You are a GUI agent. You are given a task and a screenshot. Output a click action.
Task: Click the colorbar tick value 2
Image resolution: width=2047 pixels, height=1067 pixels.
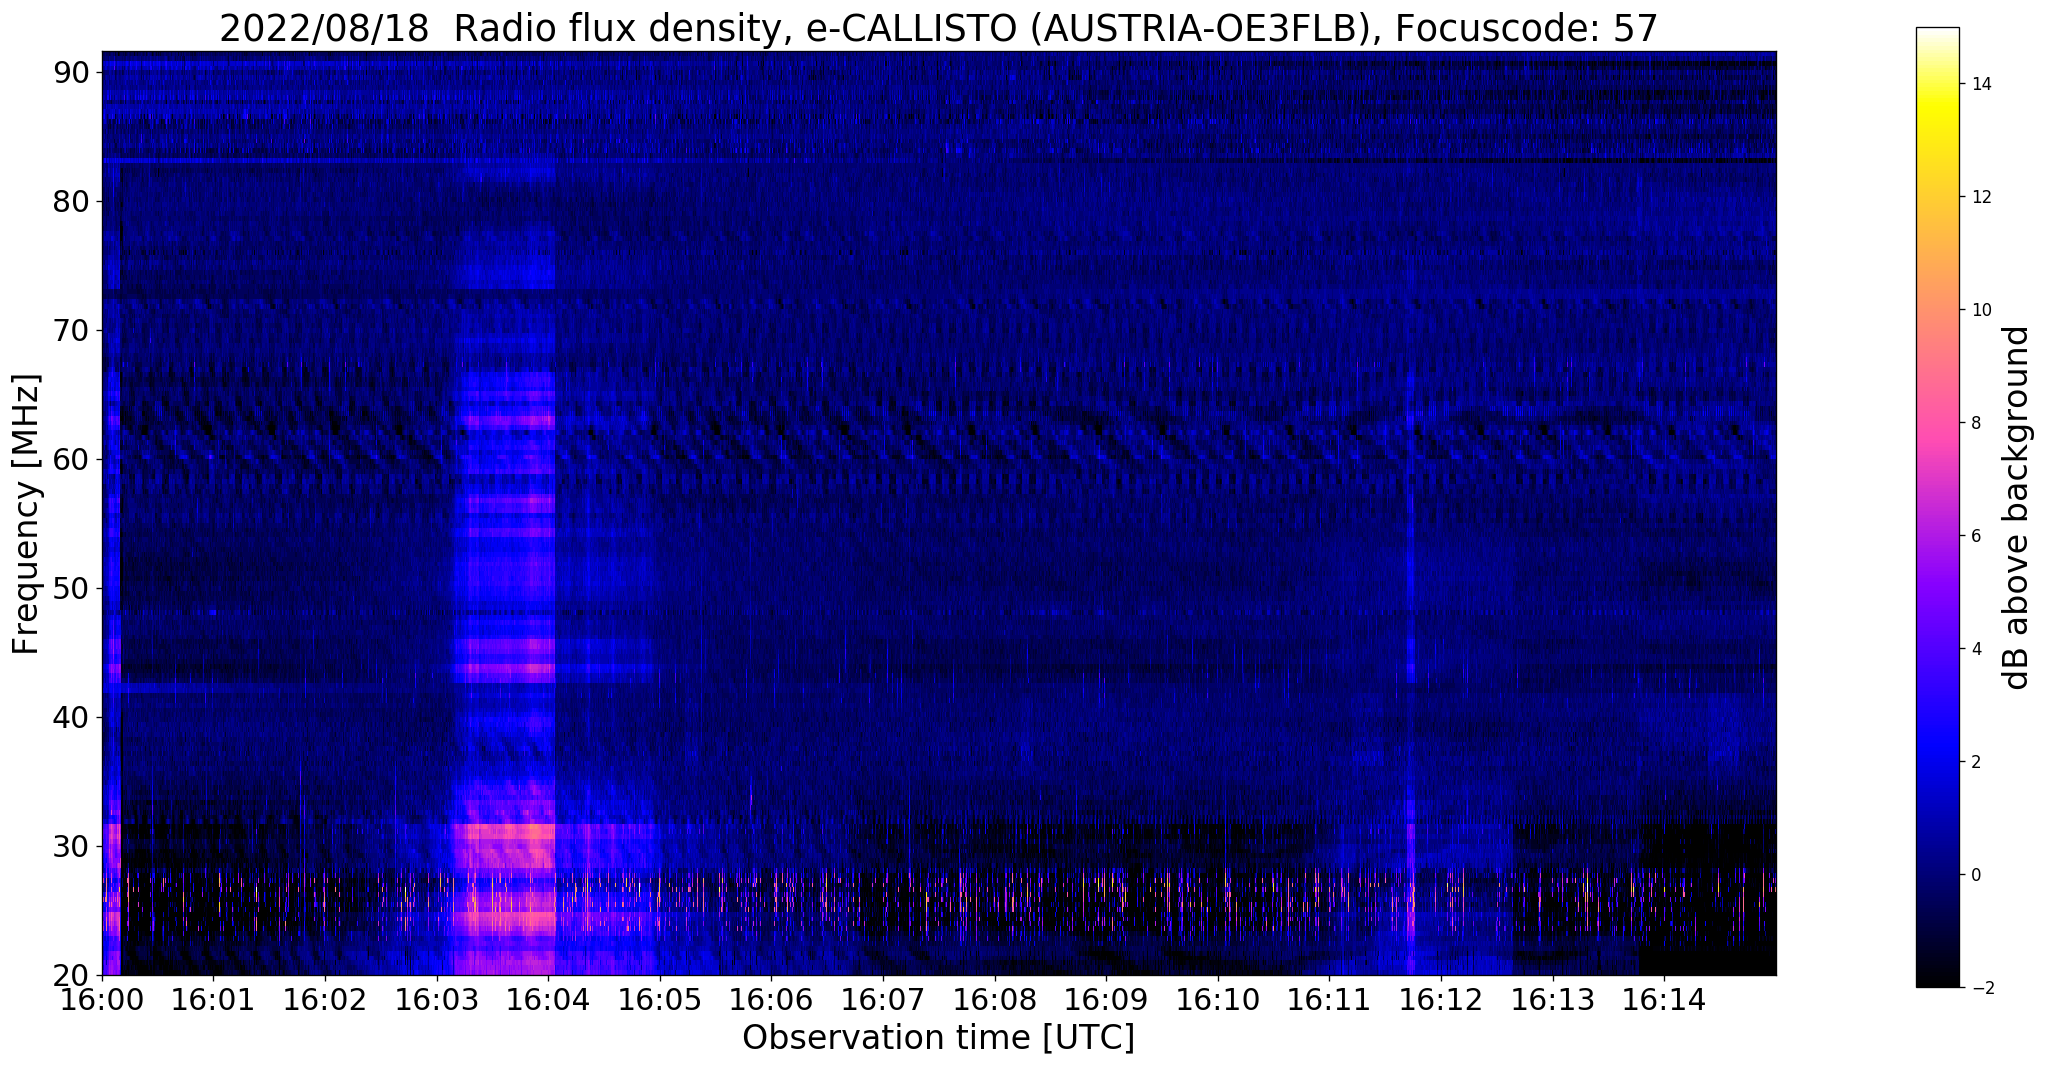click(x=1975, y=762)
